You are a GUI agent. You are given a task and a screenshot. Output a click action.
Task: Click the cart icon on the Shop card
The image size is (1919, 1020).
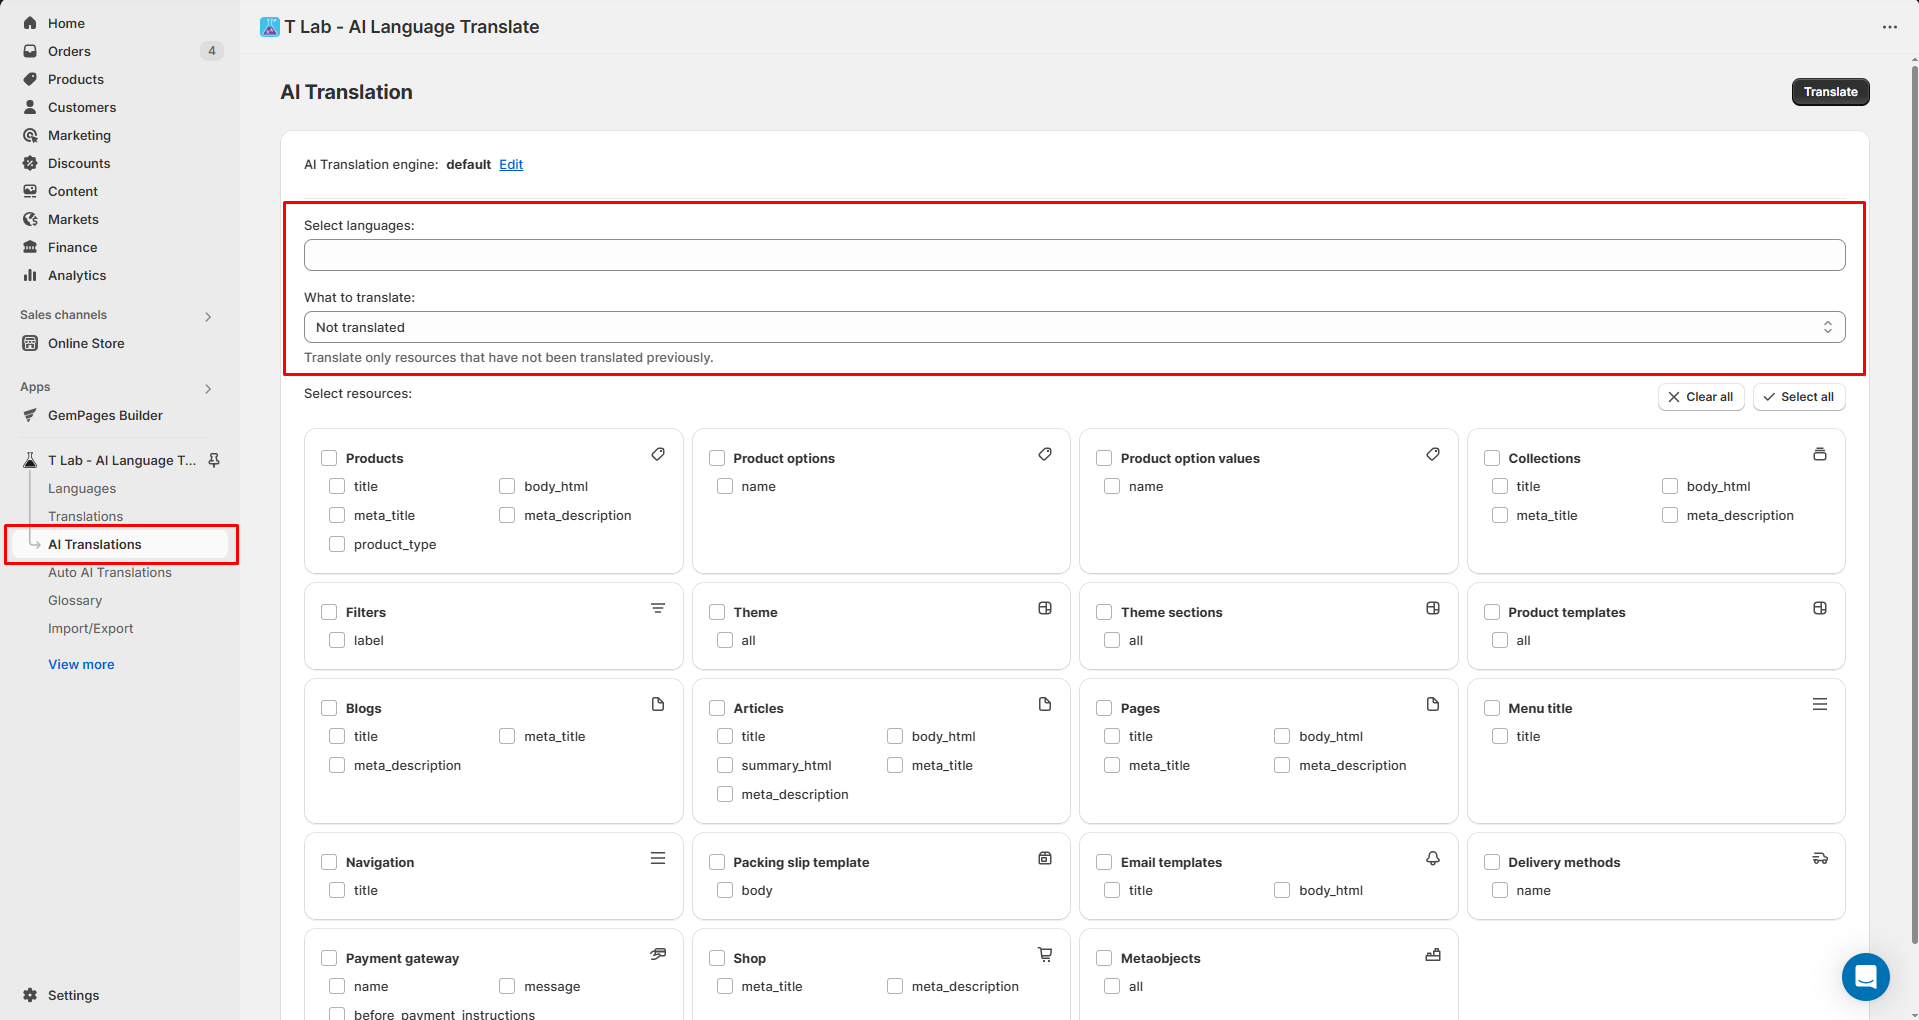pos(1045,954)
